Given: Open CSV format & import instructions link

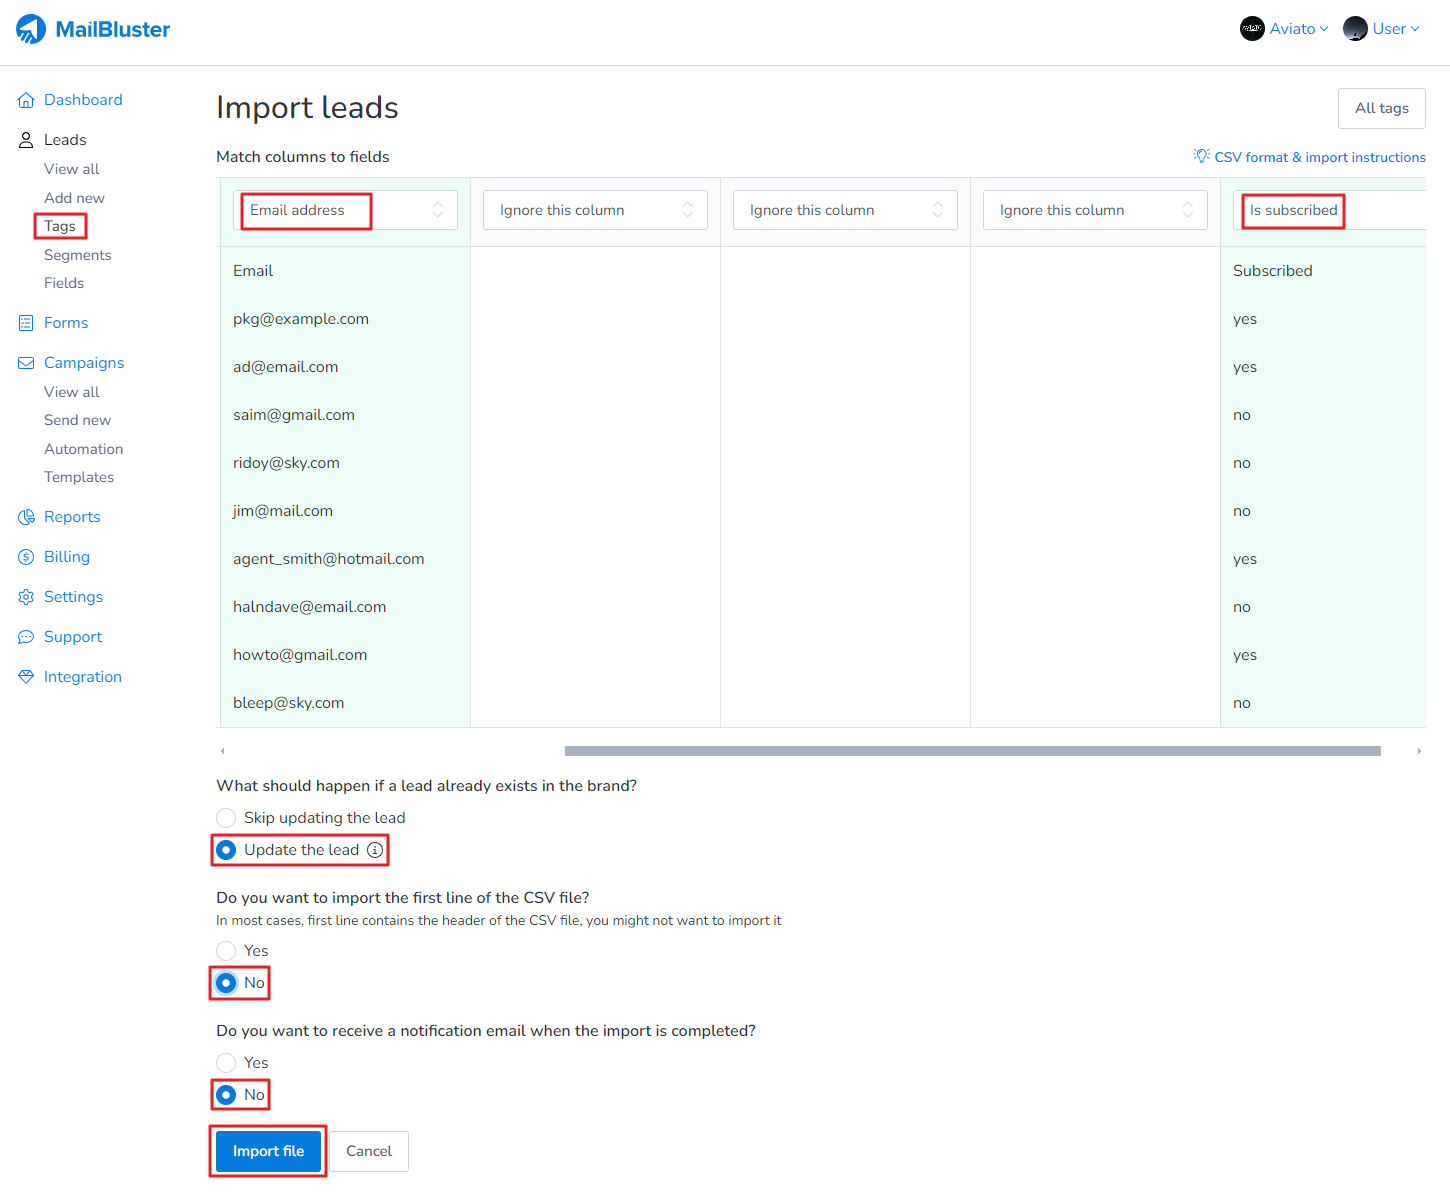Looking at the screenshot, I should point(1319,157).
